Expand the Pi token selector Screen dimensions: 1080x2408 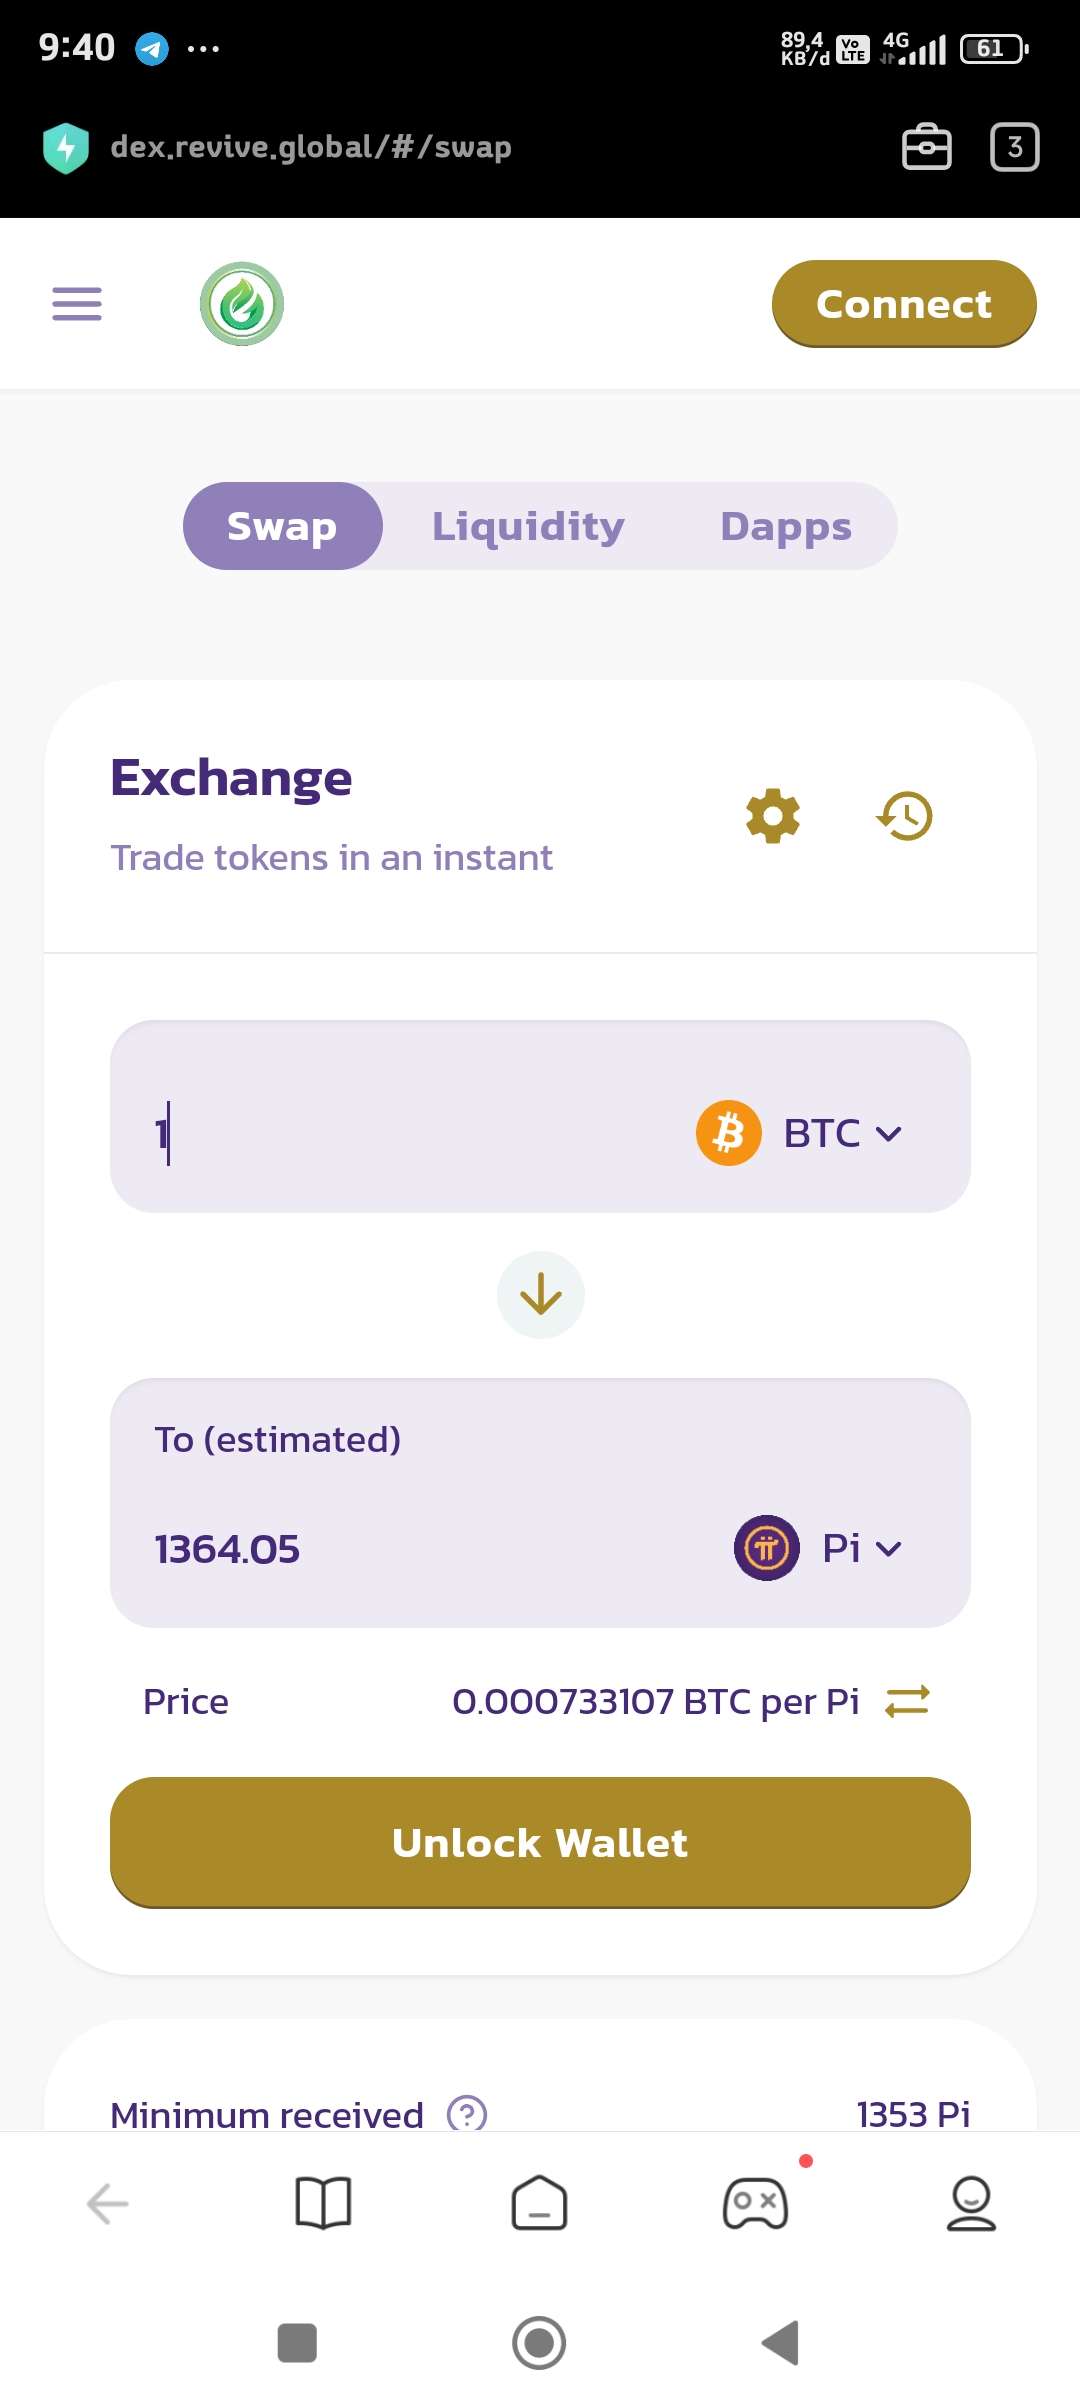(x=819, y=1548)
